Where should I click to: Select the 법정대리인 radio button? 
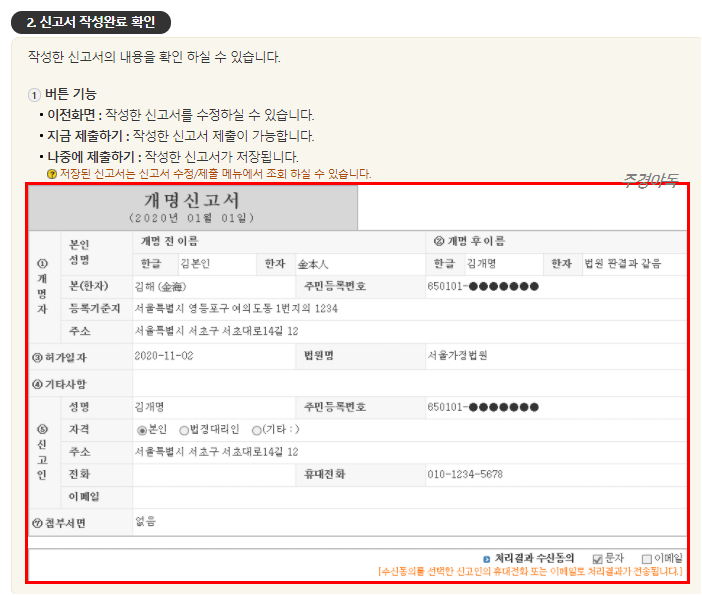click(x=184, y=431)
